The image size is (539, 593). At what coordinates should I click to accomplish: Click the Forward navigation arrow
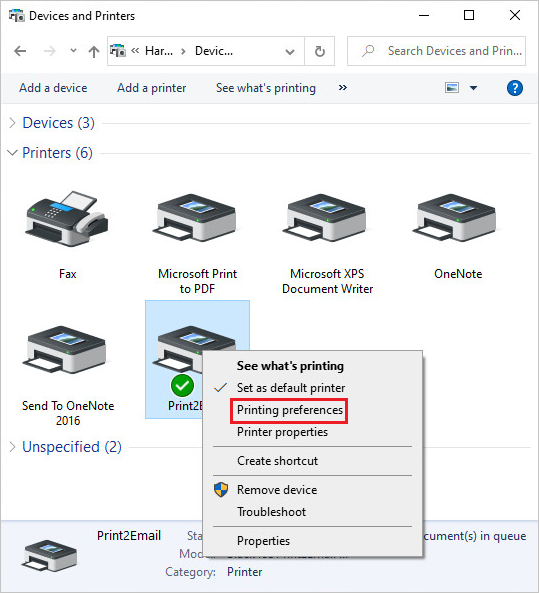50,51
